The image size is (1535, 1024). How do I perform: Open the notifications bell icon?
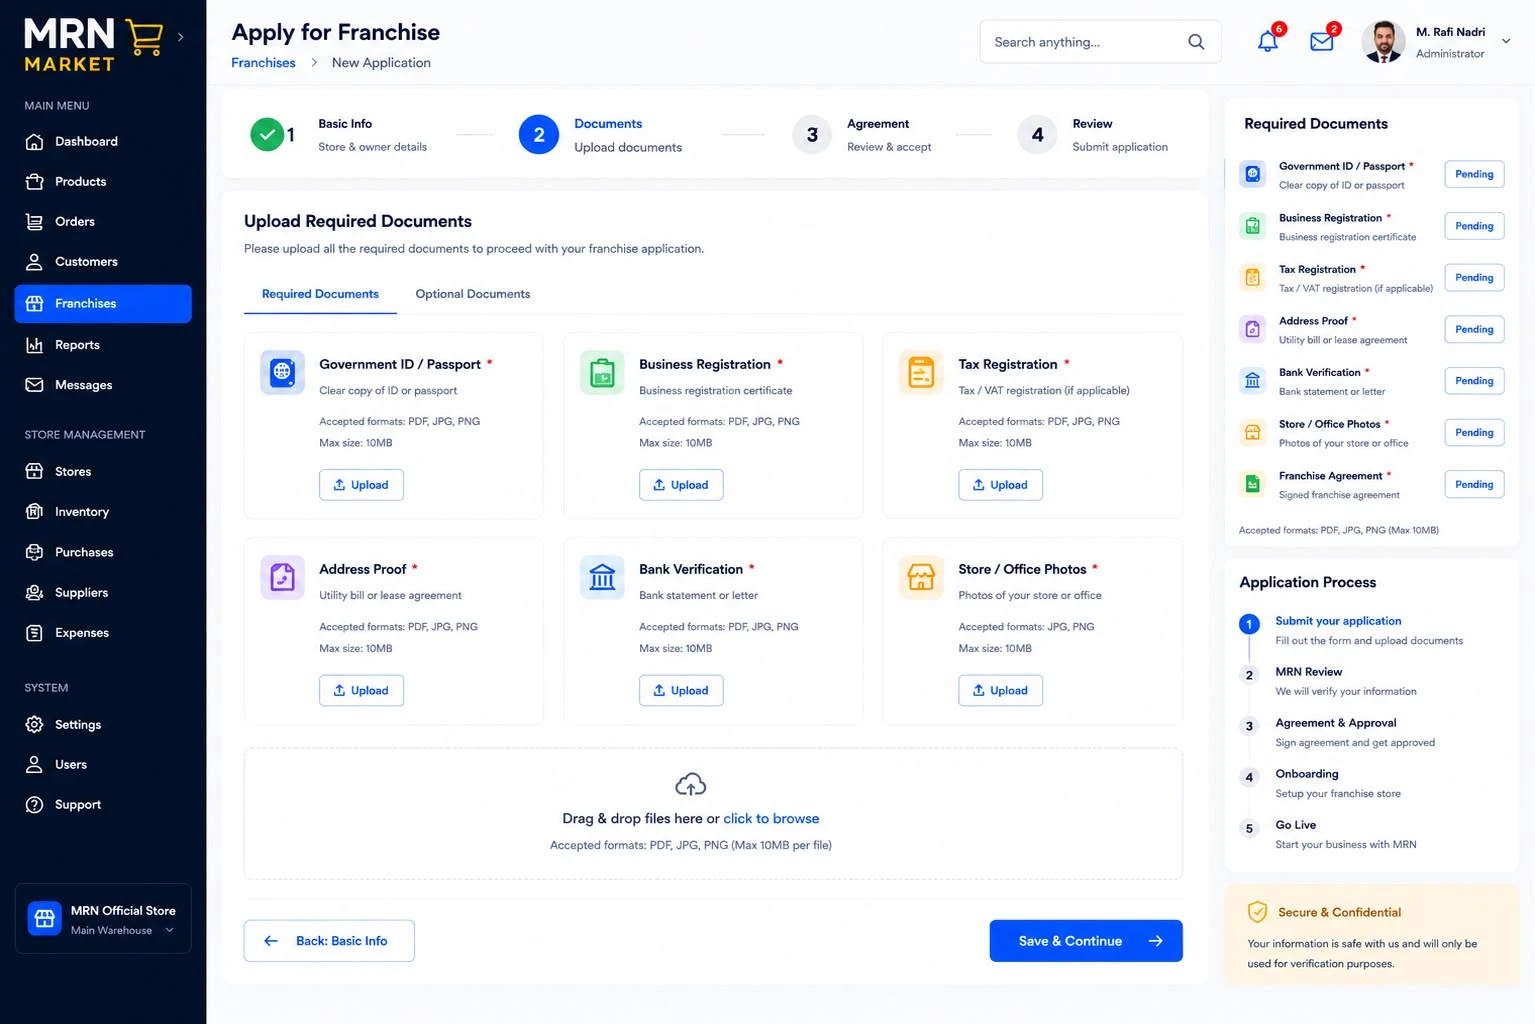click(x=1268, y=41)
